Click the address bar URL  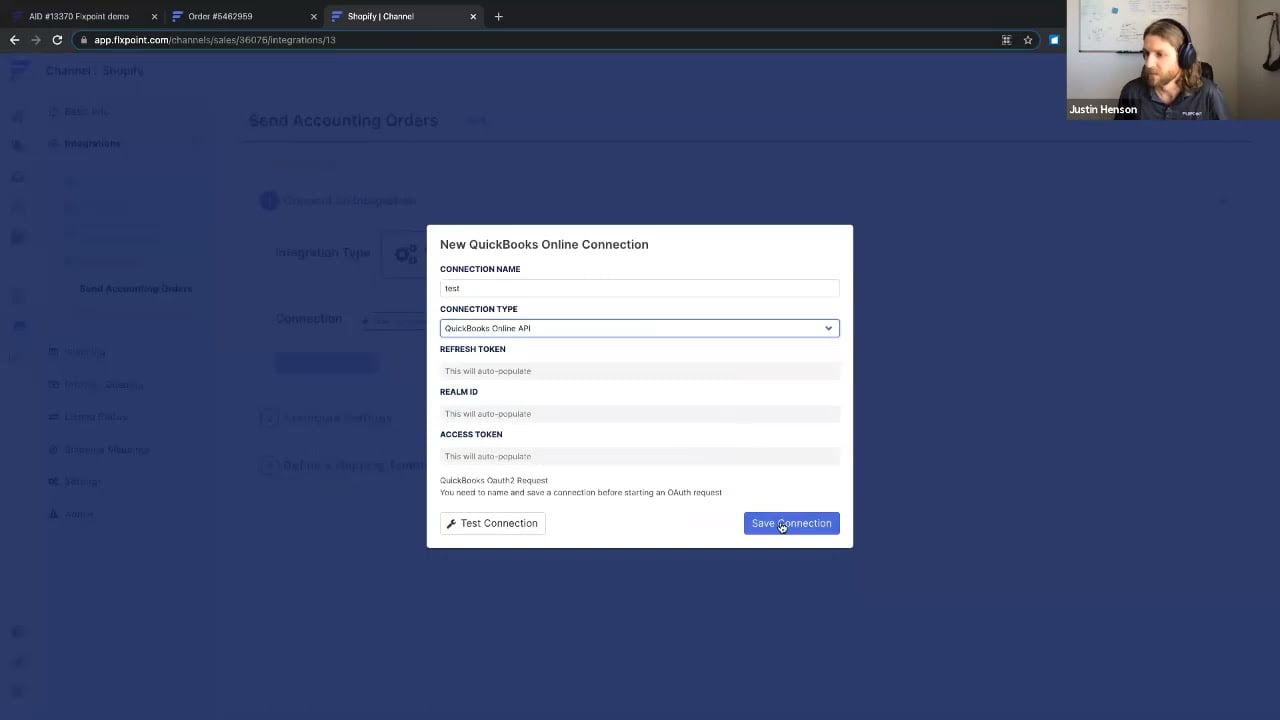(214, 40)
